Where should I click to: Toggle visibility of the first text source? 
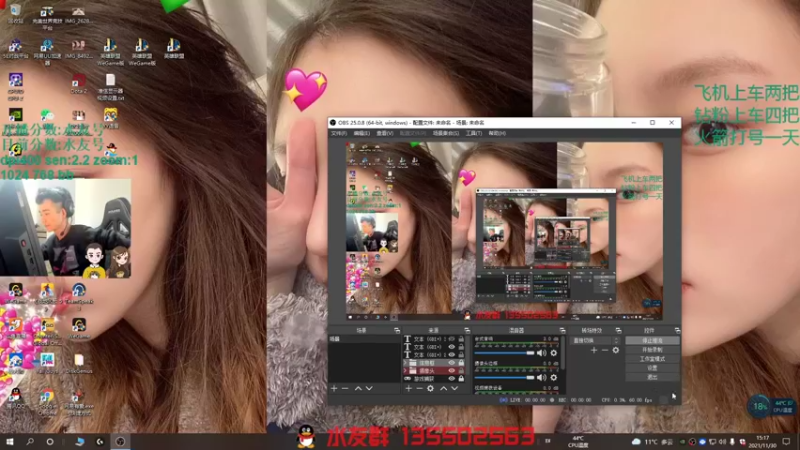pyautogui.click(x=452, y=339)
